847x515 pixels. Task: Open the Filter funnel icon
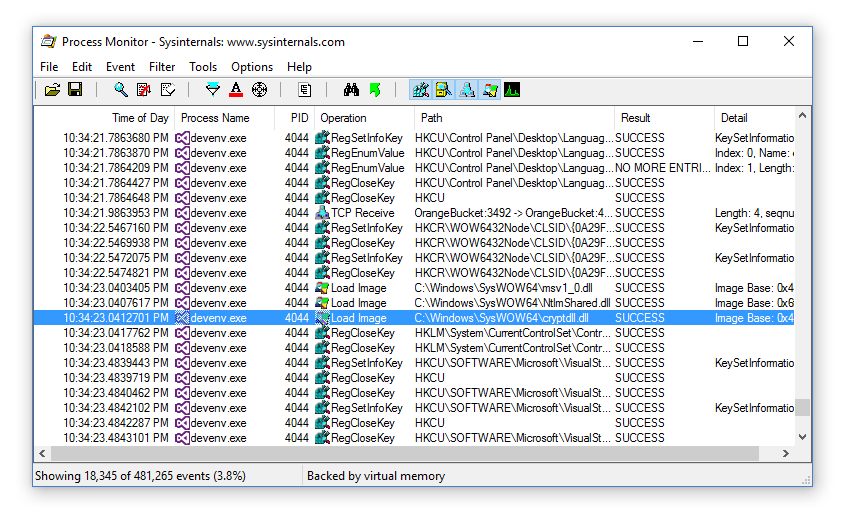(x=212, y=90)
